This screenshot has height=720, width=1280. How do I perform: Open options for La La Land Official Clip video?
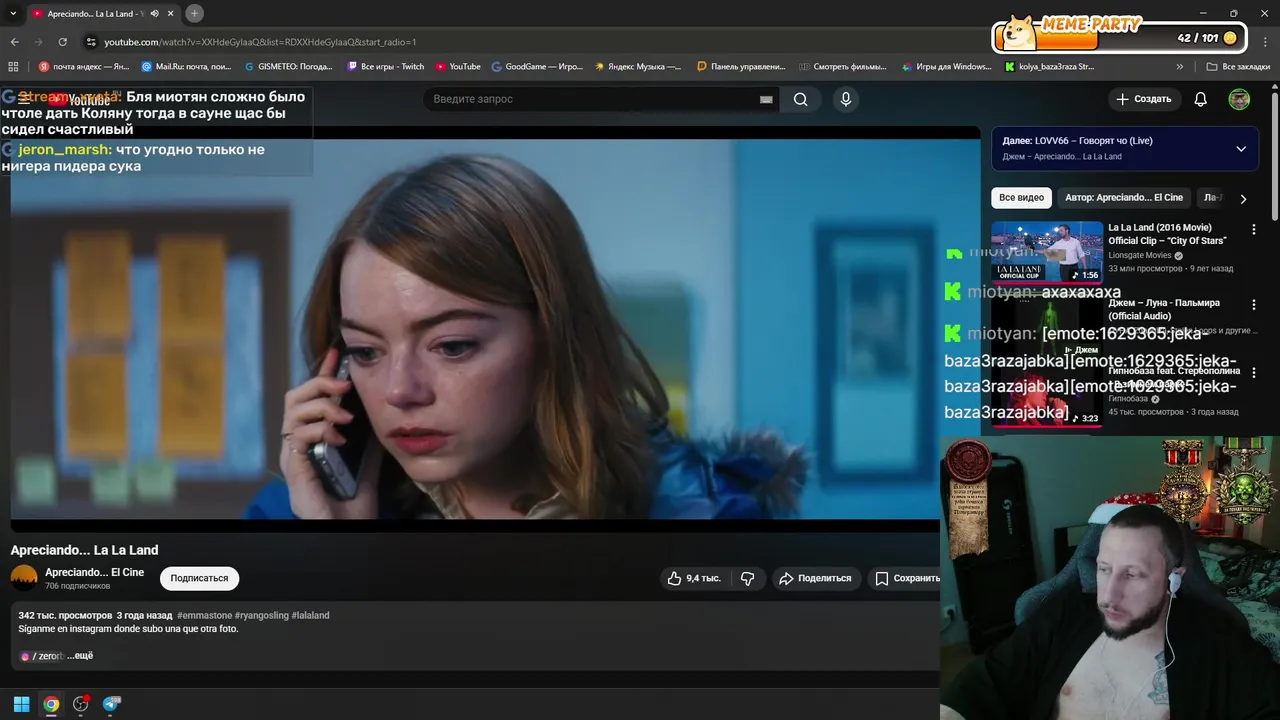pos(1253,229)
